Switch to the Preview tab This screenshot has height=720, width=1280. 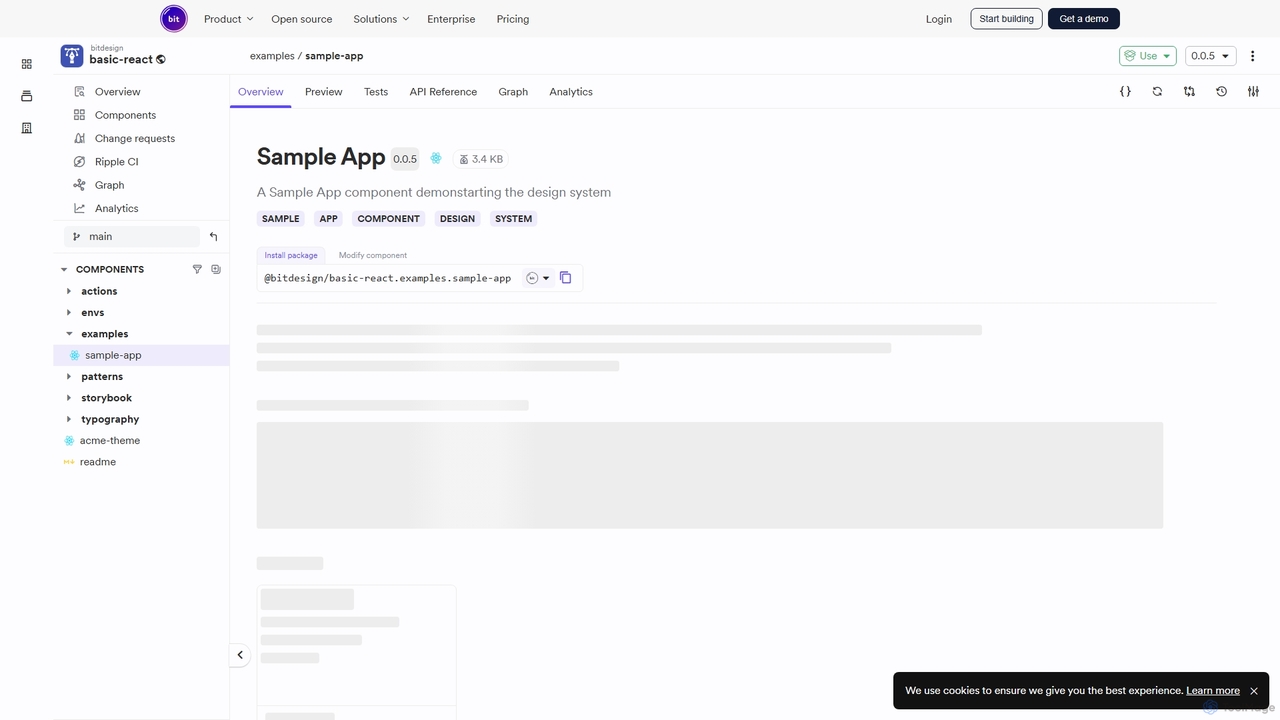[324, 92]
